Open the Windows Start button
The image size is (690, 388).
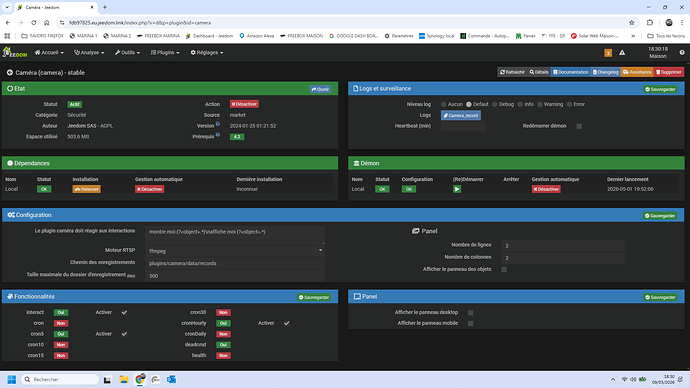(12, 379)
